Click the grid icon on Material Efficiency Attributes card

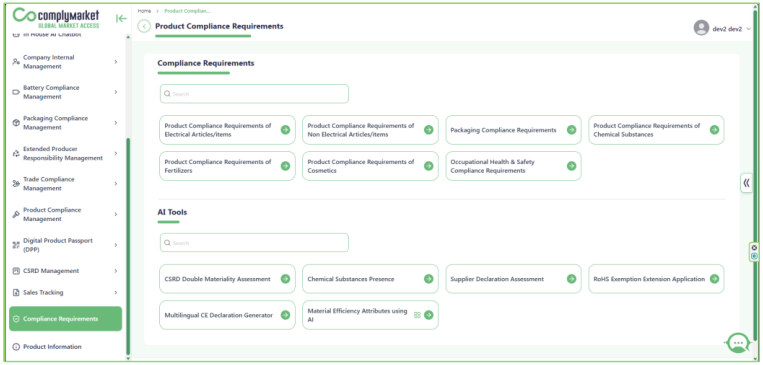coord(417,315)
